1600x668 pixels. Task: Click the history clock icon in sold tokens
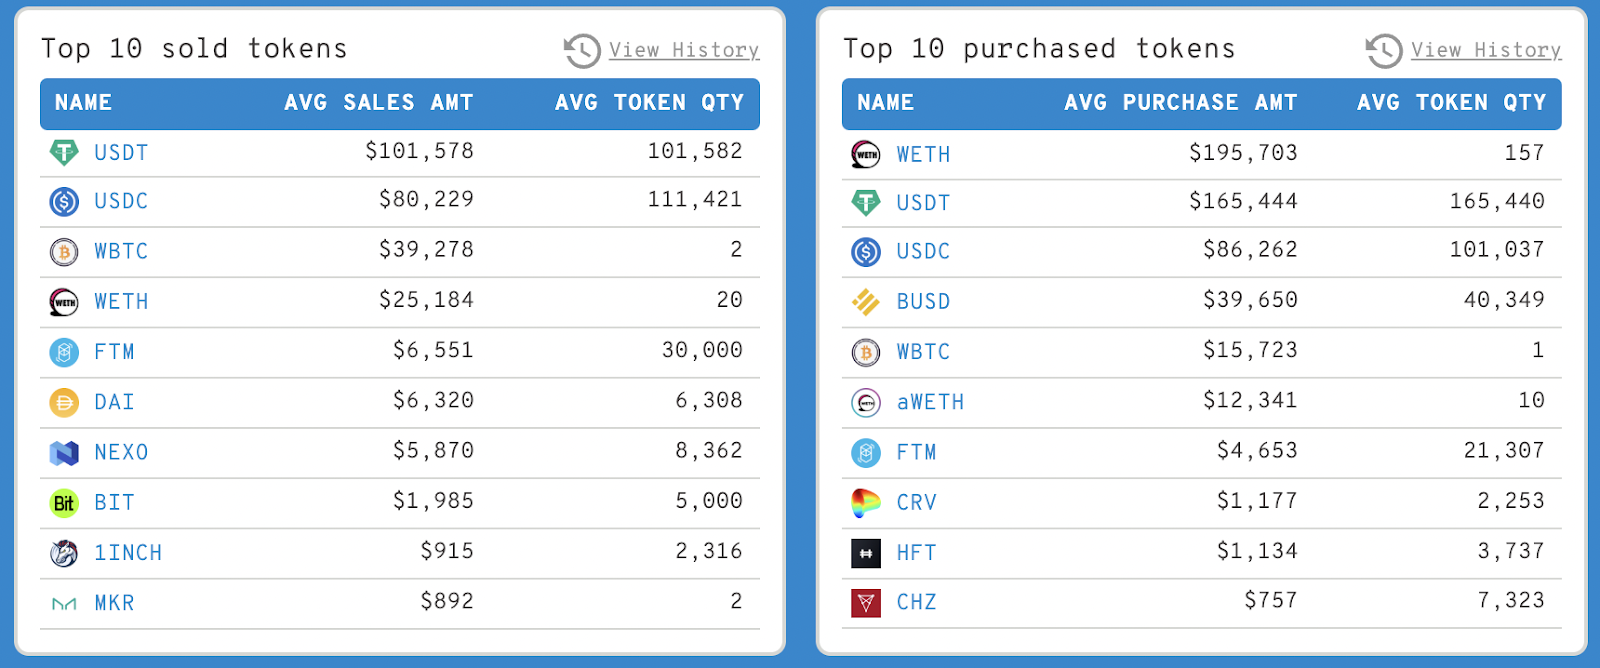pos(582,50)
